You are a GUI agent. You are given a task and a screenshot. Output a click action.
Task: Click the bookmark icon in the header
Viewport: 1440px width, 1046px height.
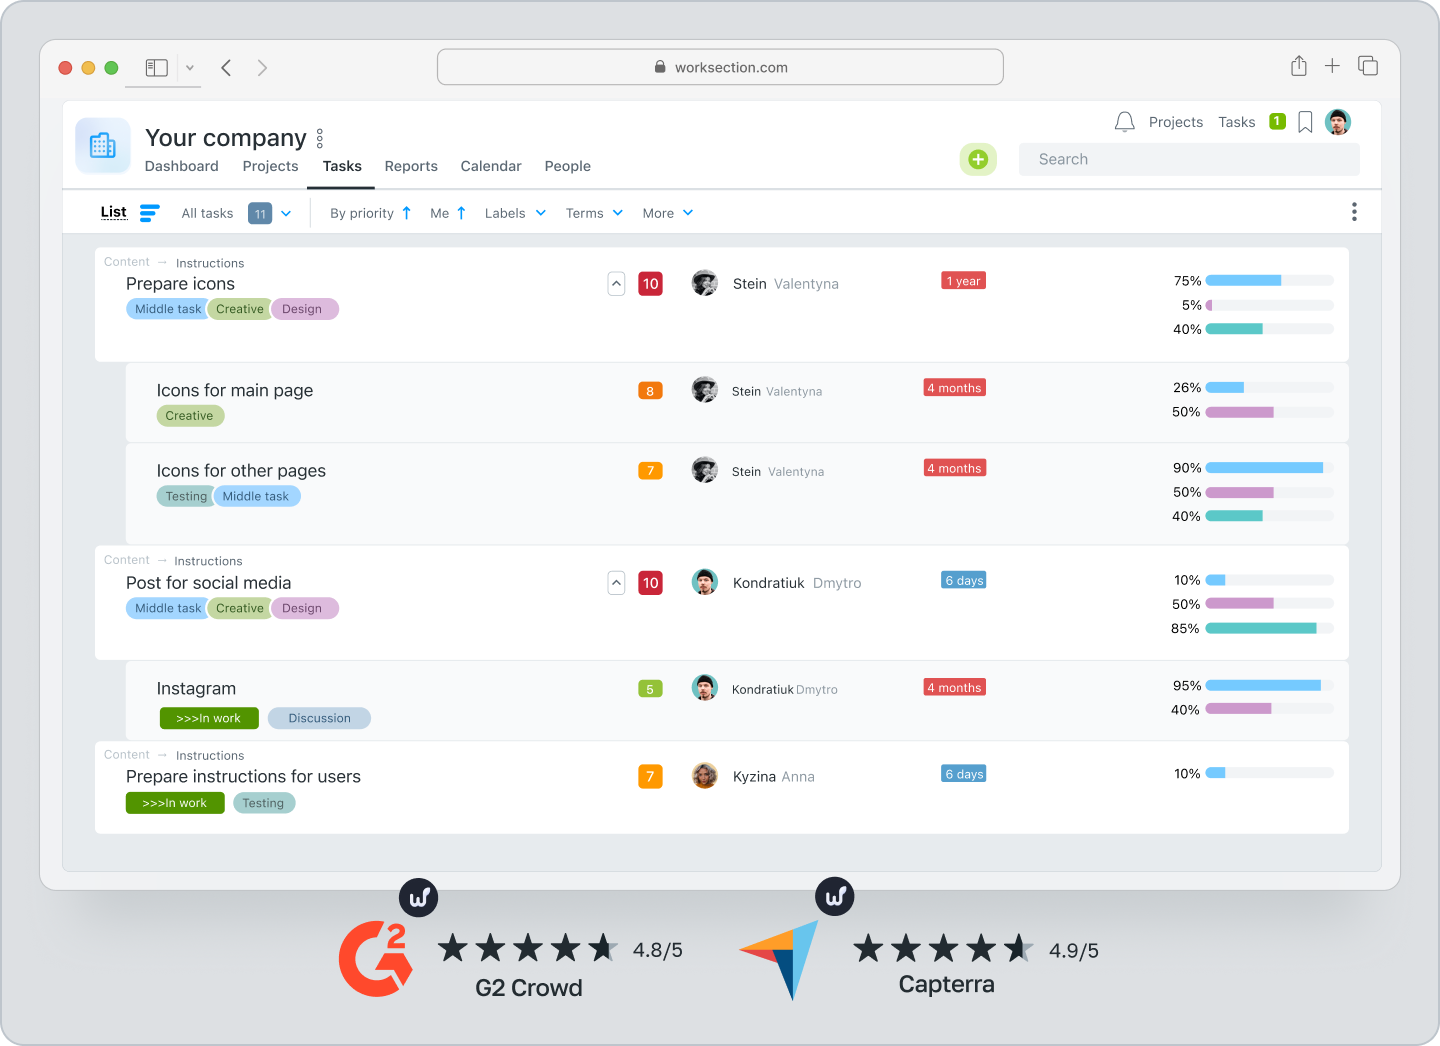1304,121
